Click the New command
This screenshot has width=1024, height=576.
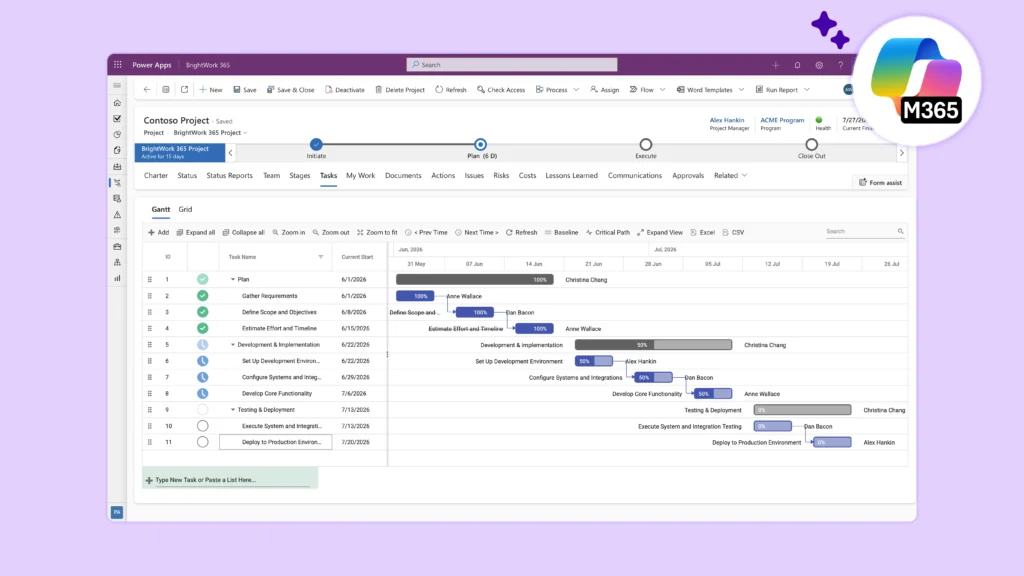pyautogui.click(x=211, y=89)
